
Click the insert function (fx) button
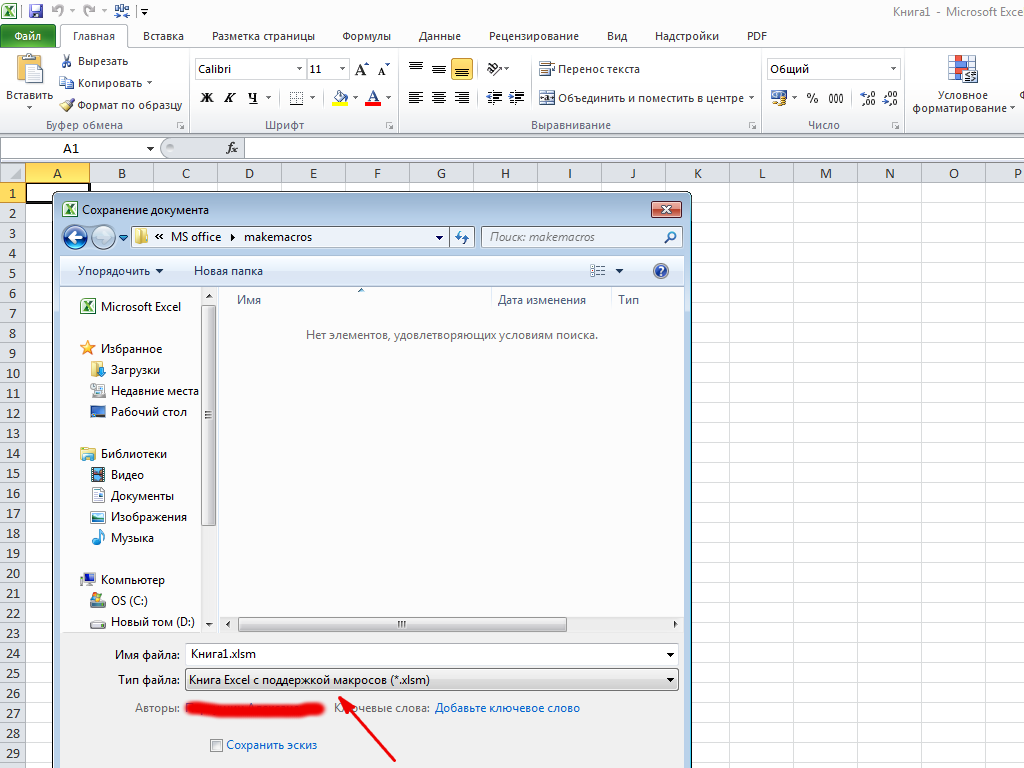point(232,149)
